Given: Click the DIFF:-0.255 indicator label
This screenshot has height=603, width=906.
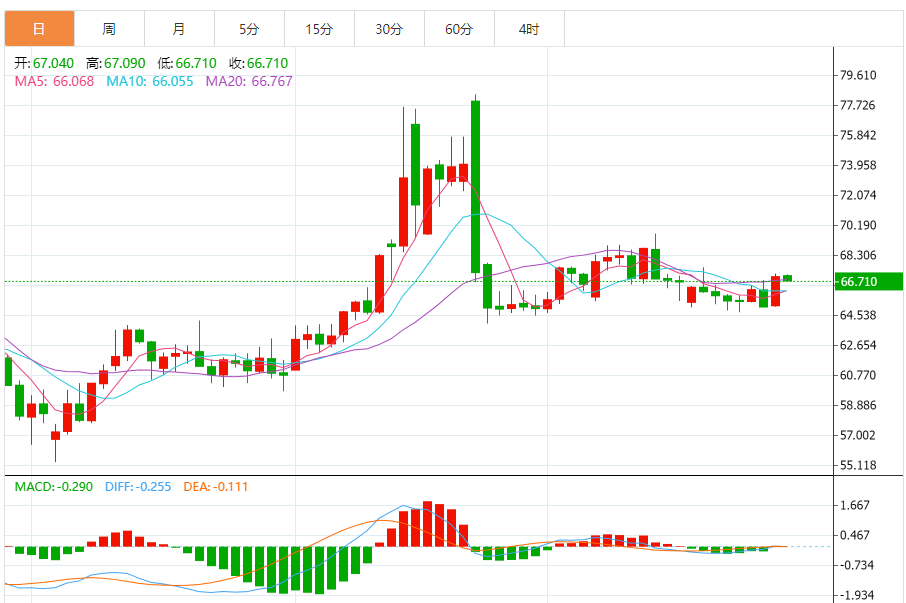Looking at the screenshot, I should pos(138,487).
